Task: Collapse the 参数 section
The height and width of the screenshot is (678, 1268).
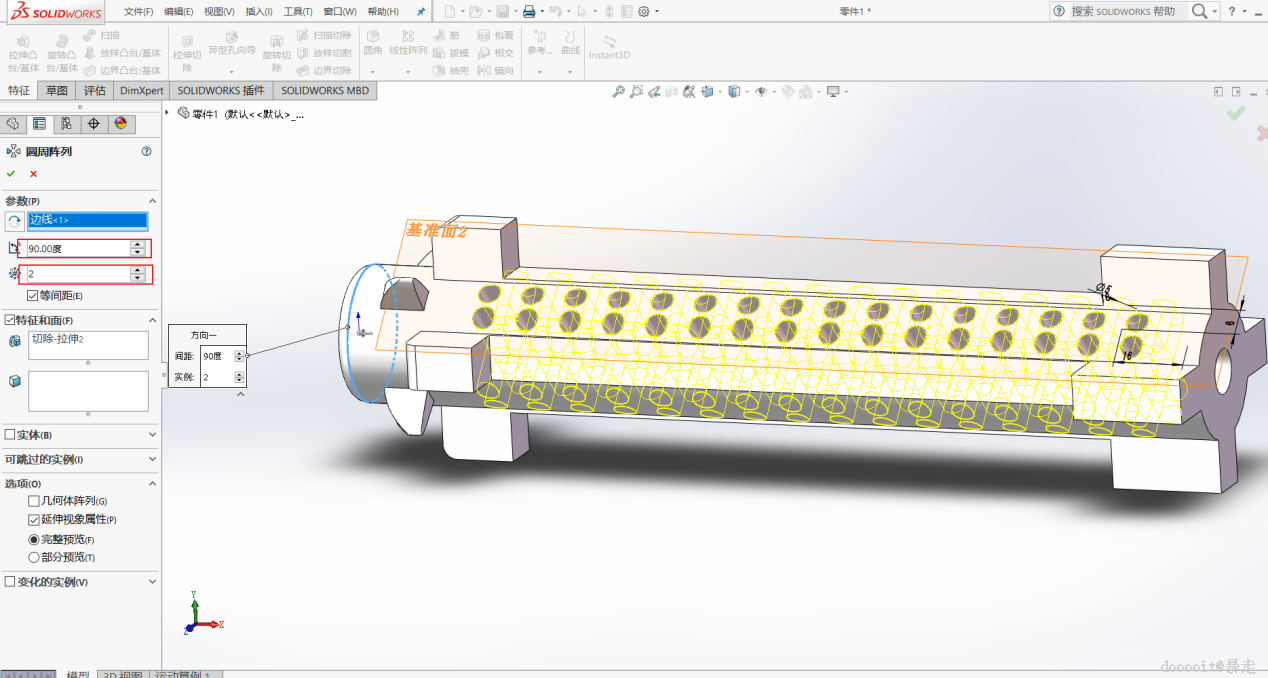Action: 153,201
